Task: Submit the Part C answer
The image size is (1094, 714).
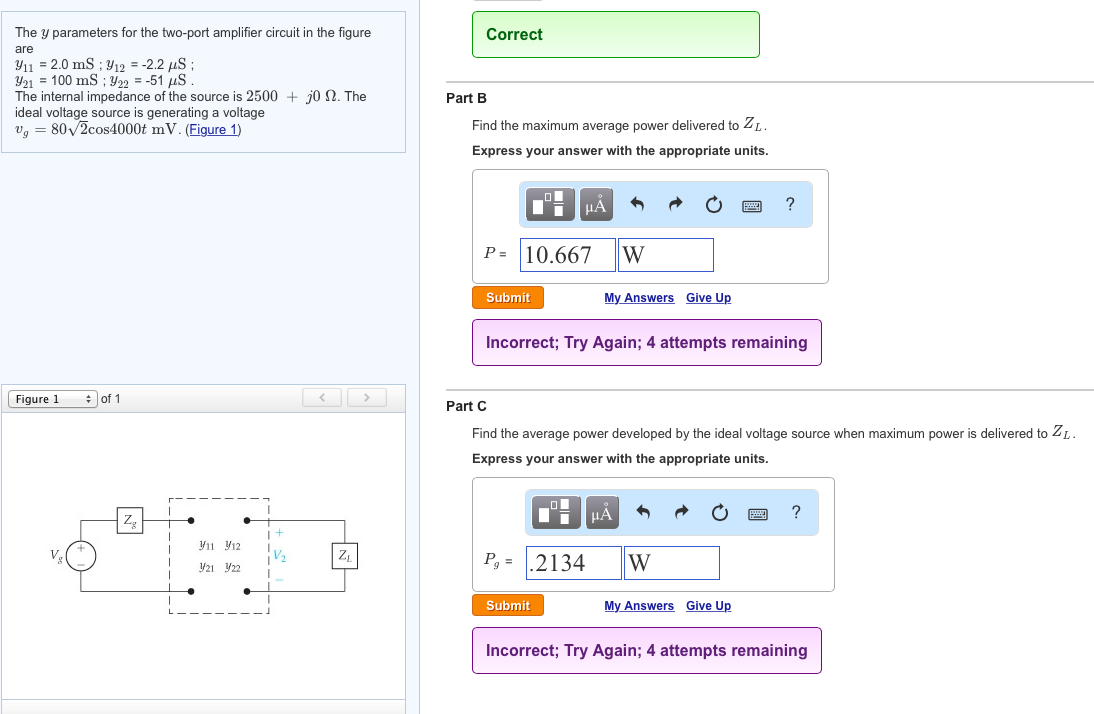Action: (508, 606)
